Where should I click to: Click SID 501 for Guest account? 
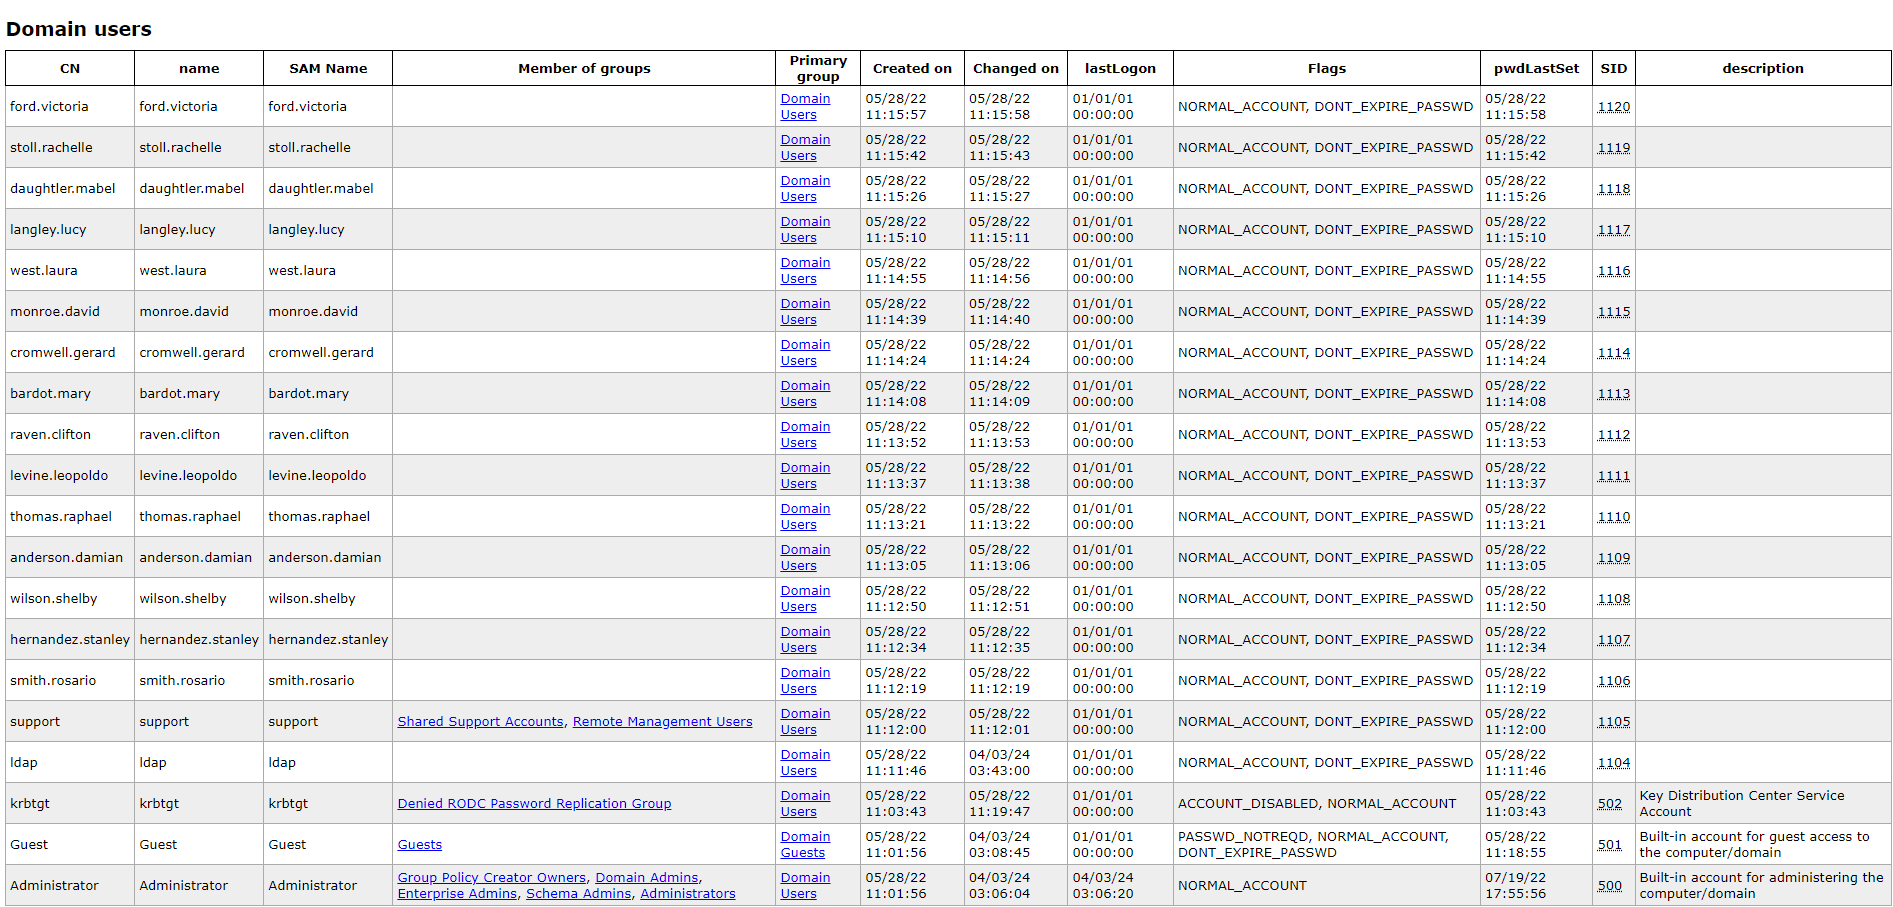(x=1609, y=845)
